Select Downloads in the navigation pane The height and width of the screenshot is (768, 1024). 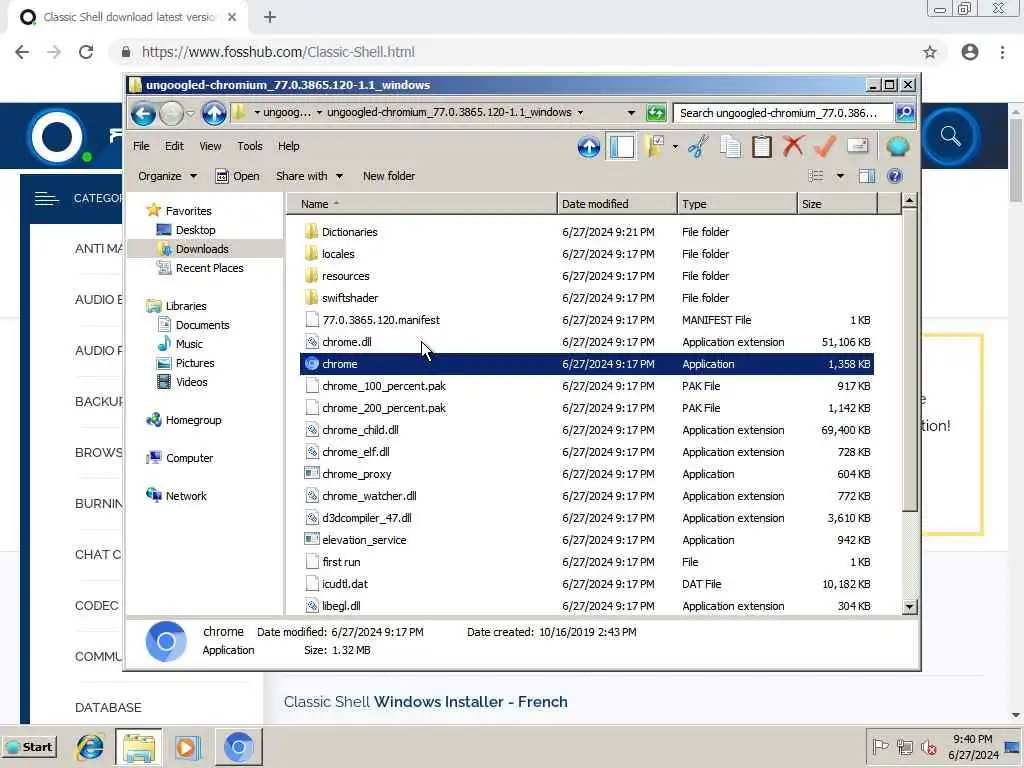click(x=201, y=249)
